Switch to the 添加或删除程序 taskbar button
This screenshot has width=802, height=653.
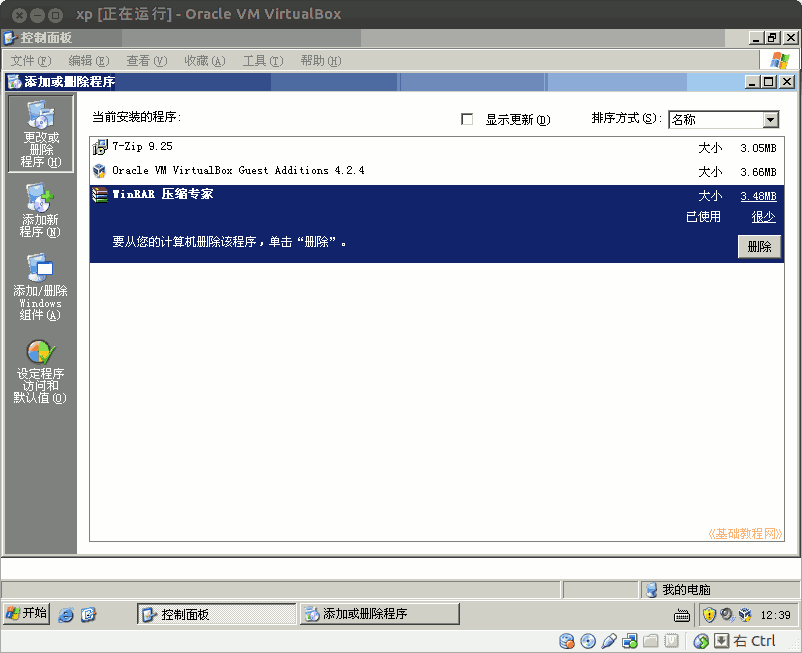[380, 614]
